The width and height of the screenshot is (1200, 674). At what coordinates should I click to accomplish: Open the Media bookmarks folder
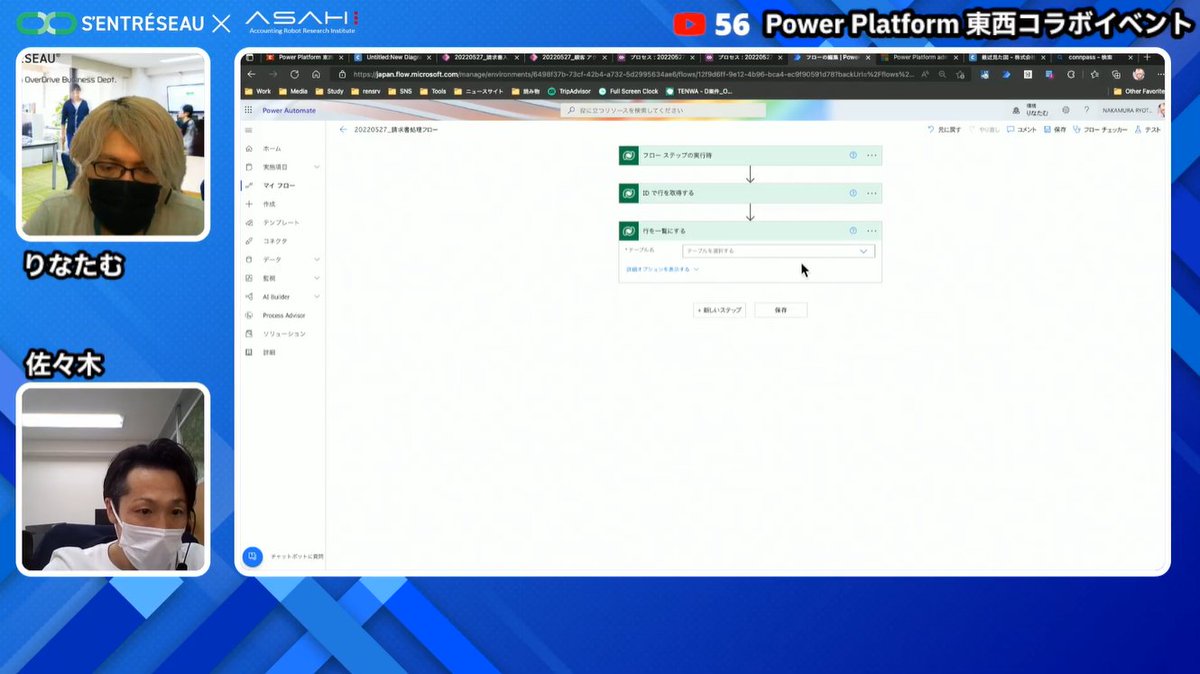point(293,91)
